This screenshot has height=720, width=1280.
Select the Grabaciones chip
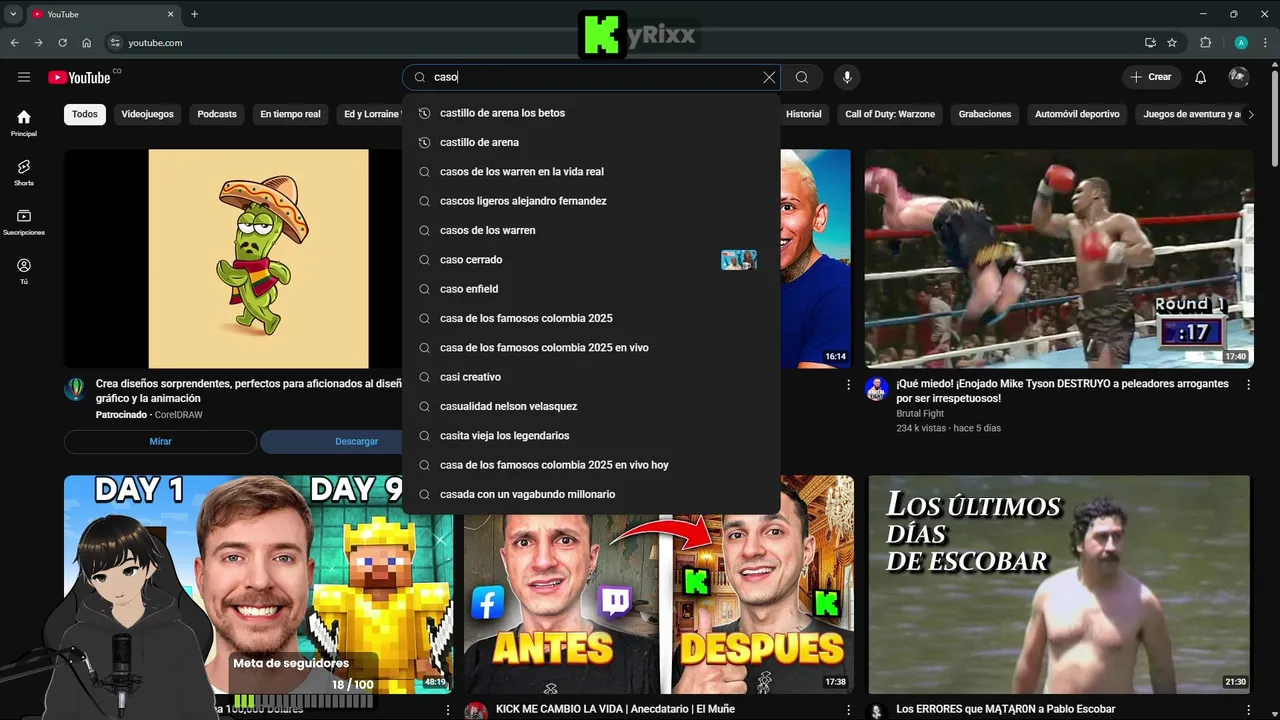point(985,114)
